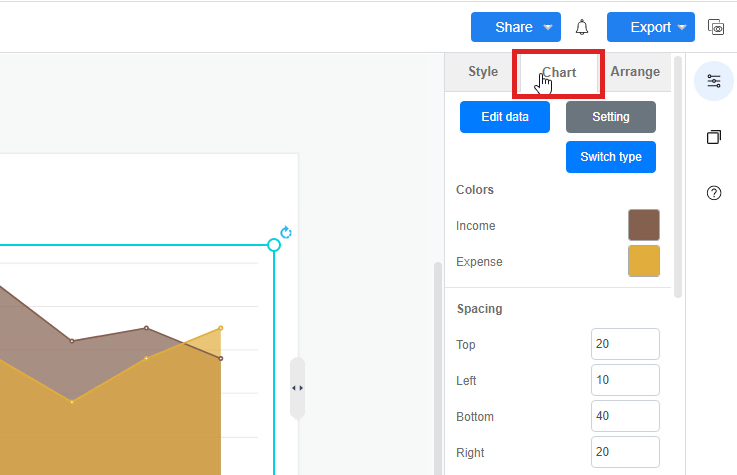Open the Arrange tab
This screenshot has height=475, width=737.
tap(635, 72)
